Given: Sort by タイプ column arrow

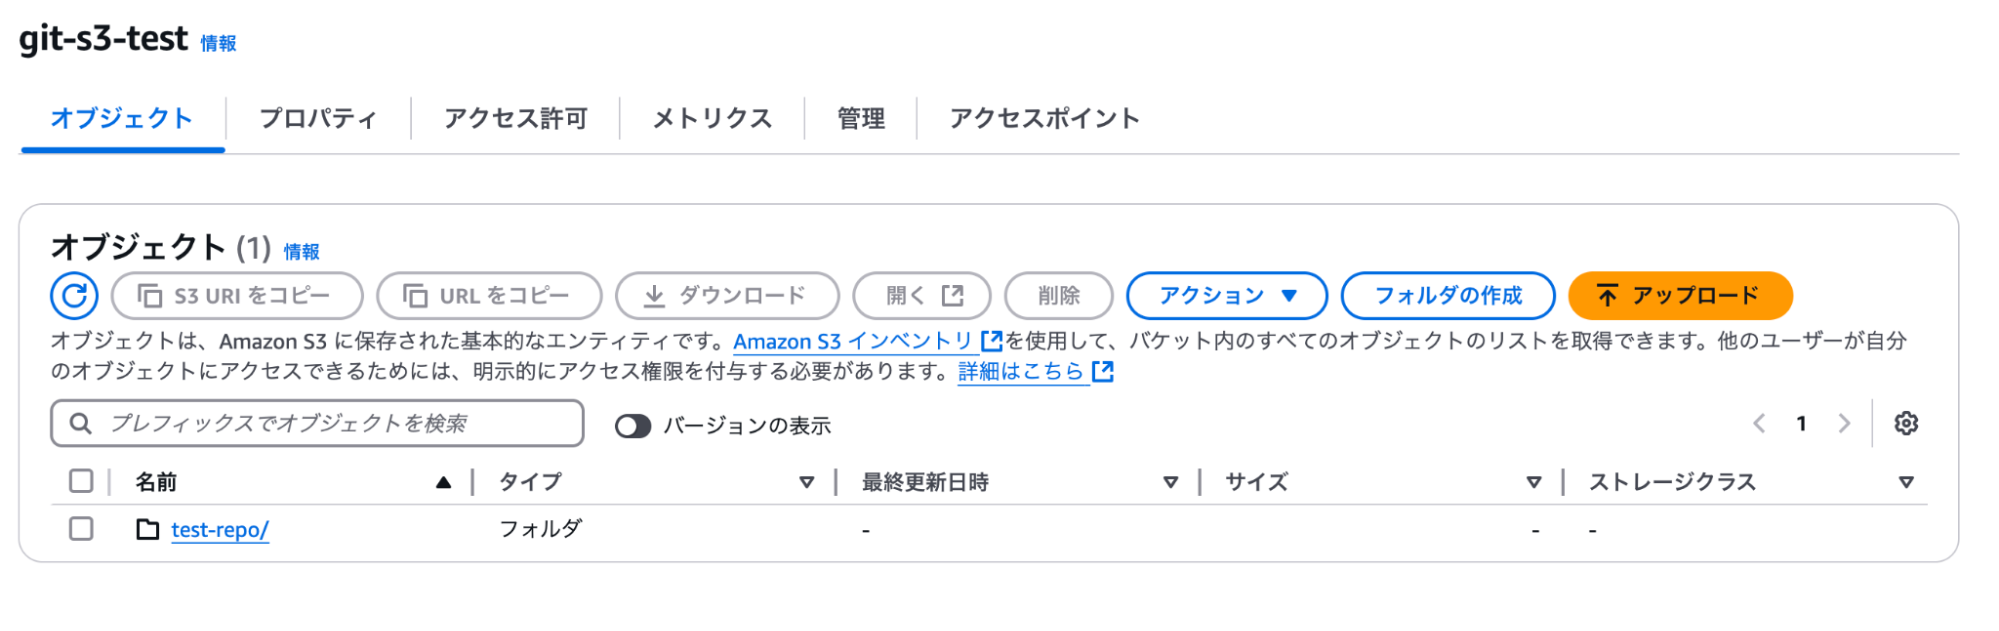Looking at the screenshot, I should pyautogui.click(x=806, y=482).
